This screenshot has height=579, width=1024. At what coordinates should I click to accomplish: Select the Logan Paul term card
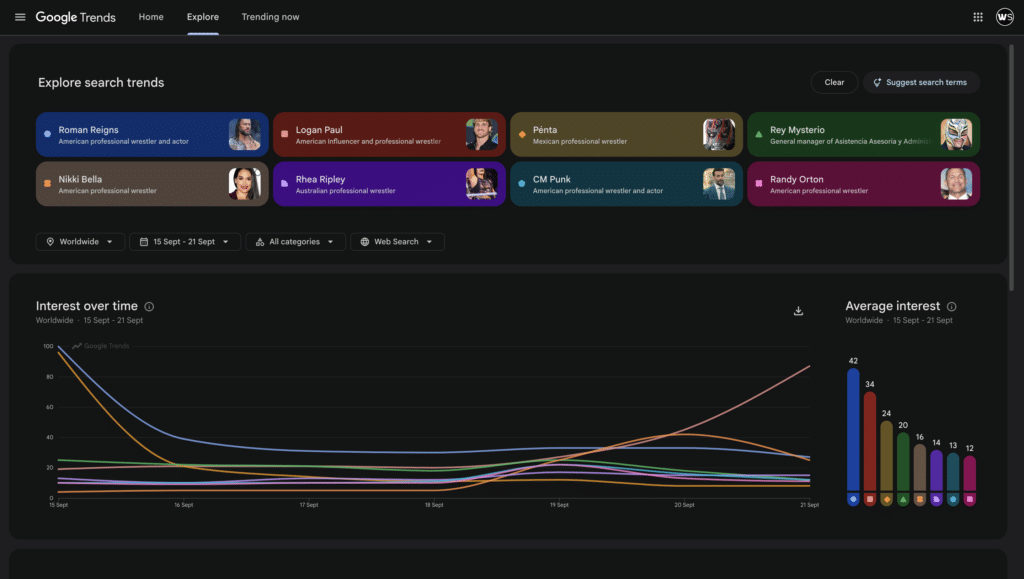click(x=389, y=134)
